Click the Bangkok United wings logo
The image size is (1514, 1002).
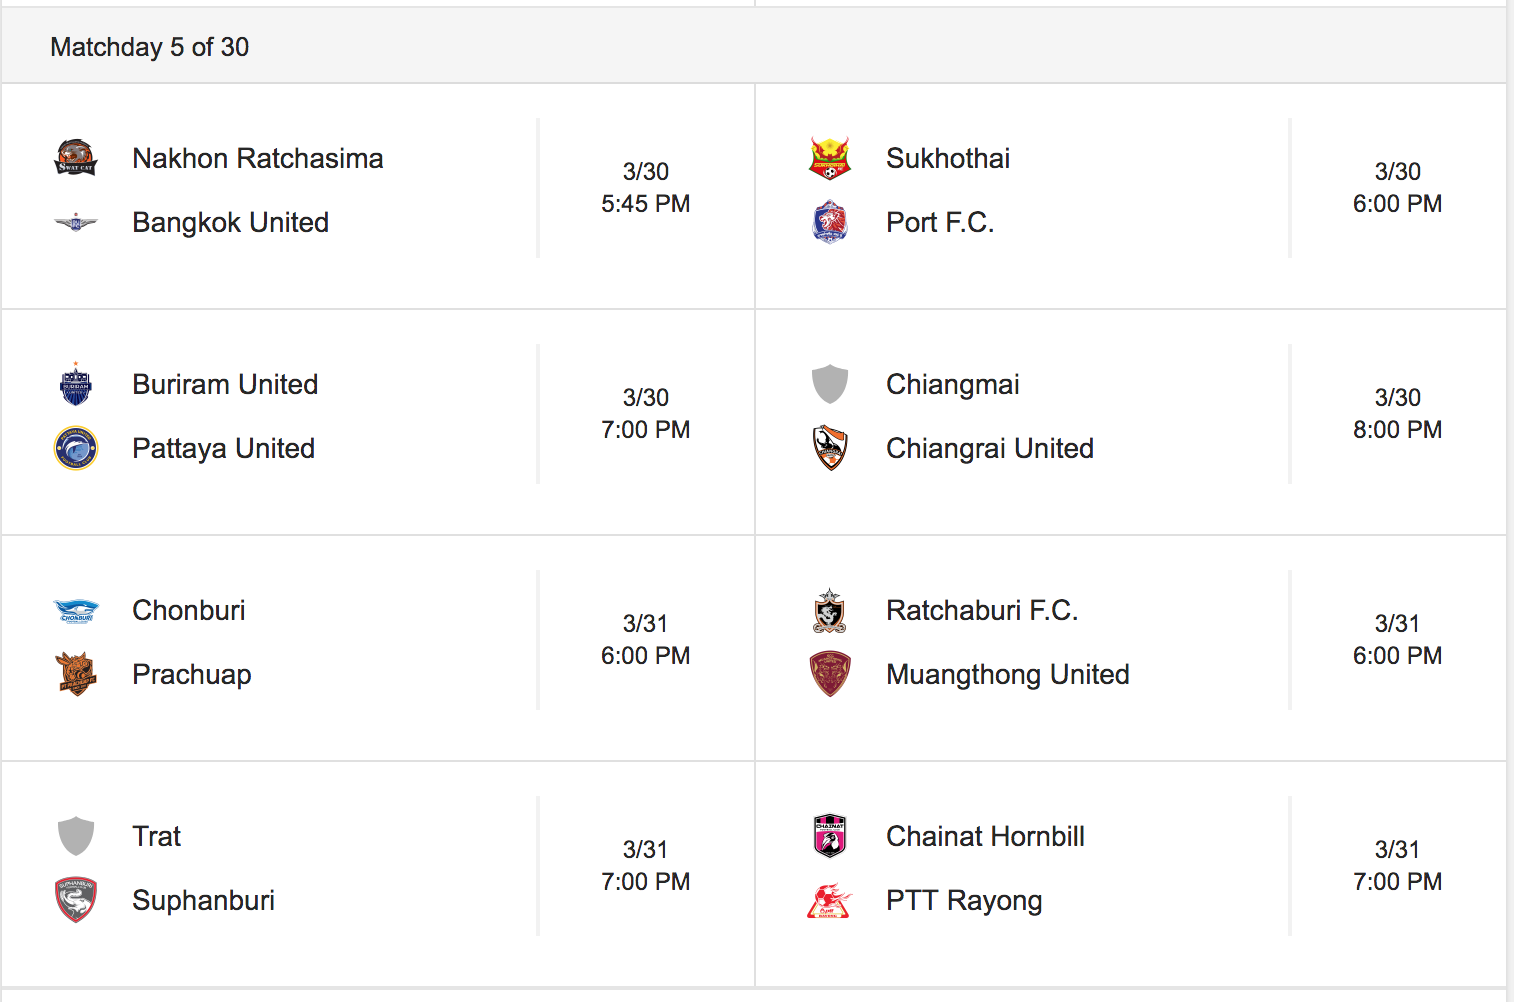point(76,222)
